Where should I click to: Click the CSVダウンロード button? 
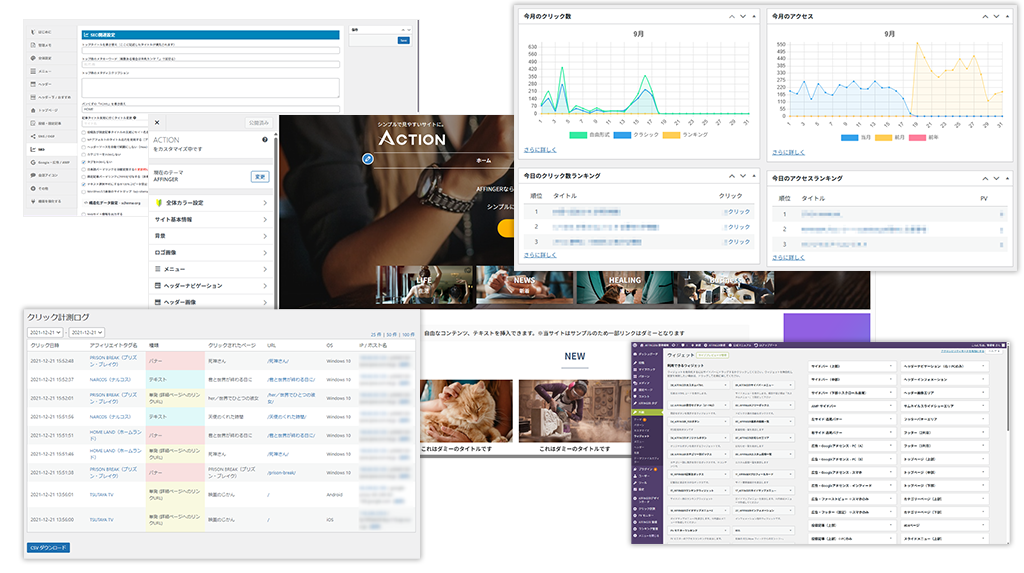(x=48, y=547)
